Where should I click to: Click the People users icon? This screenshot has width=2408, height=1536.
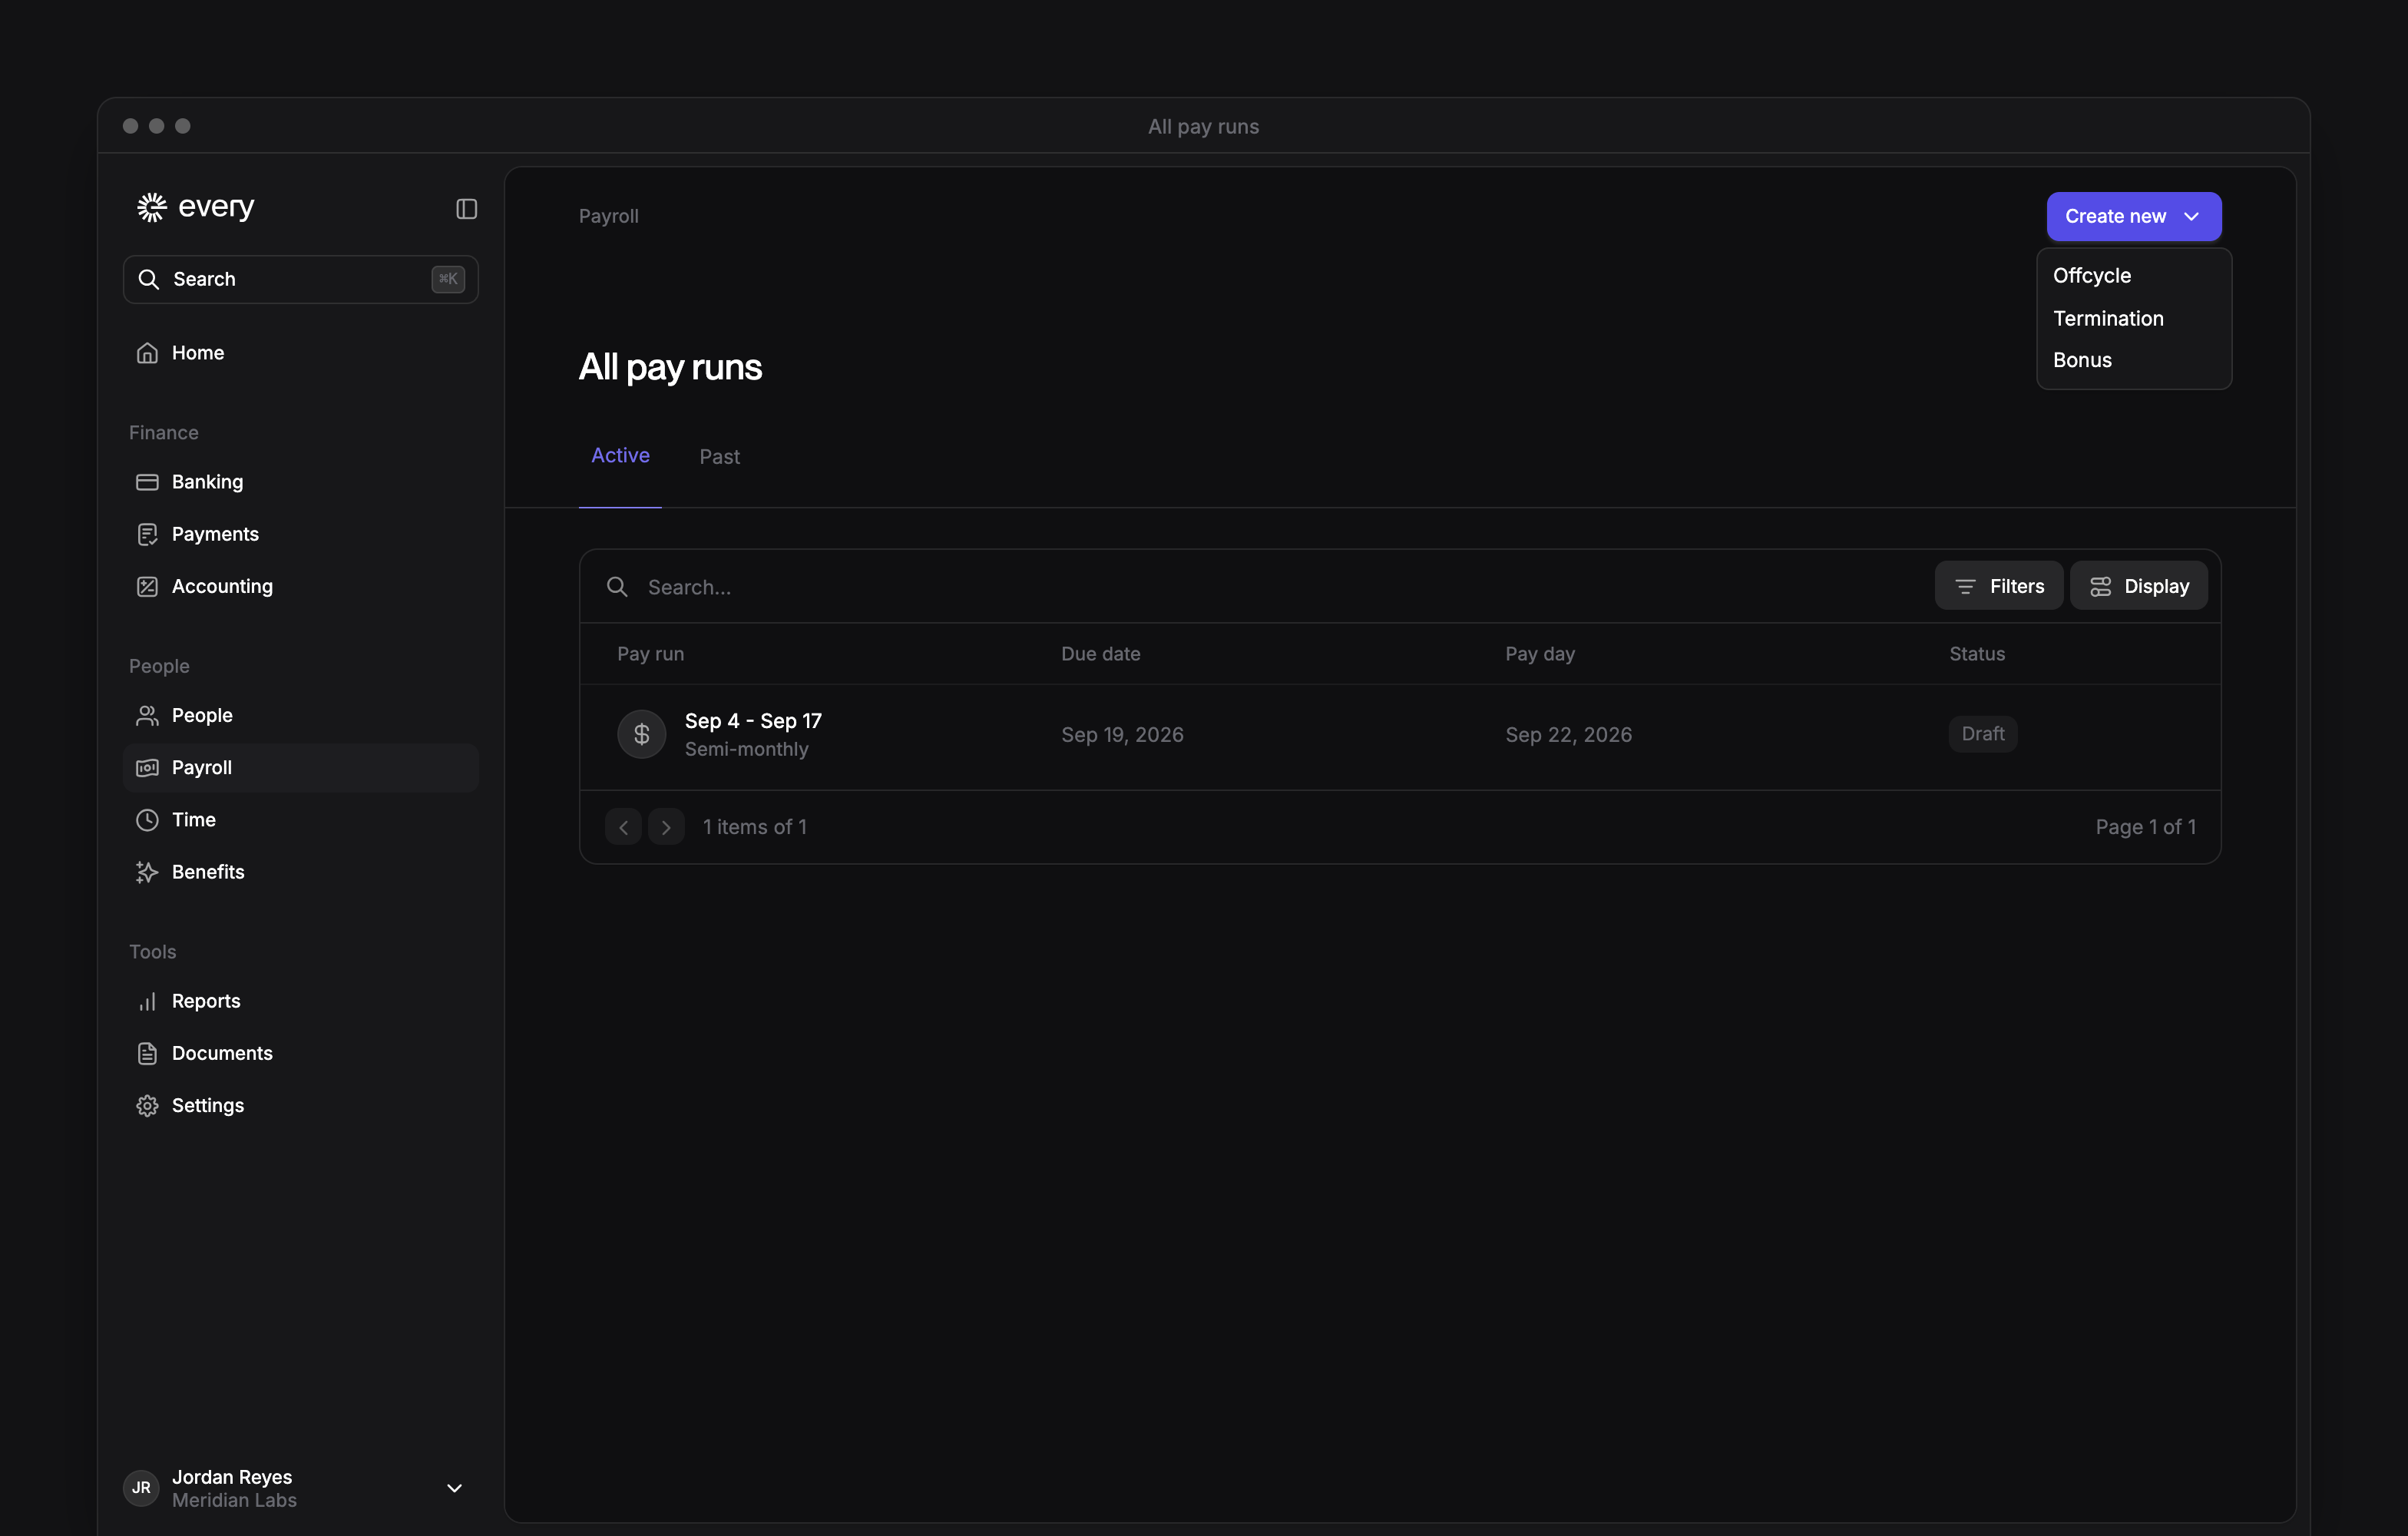pyautogui.click(x=147, y=715)
